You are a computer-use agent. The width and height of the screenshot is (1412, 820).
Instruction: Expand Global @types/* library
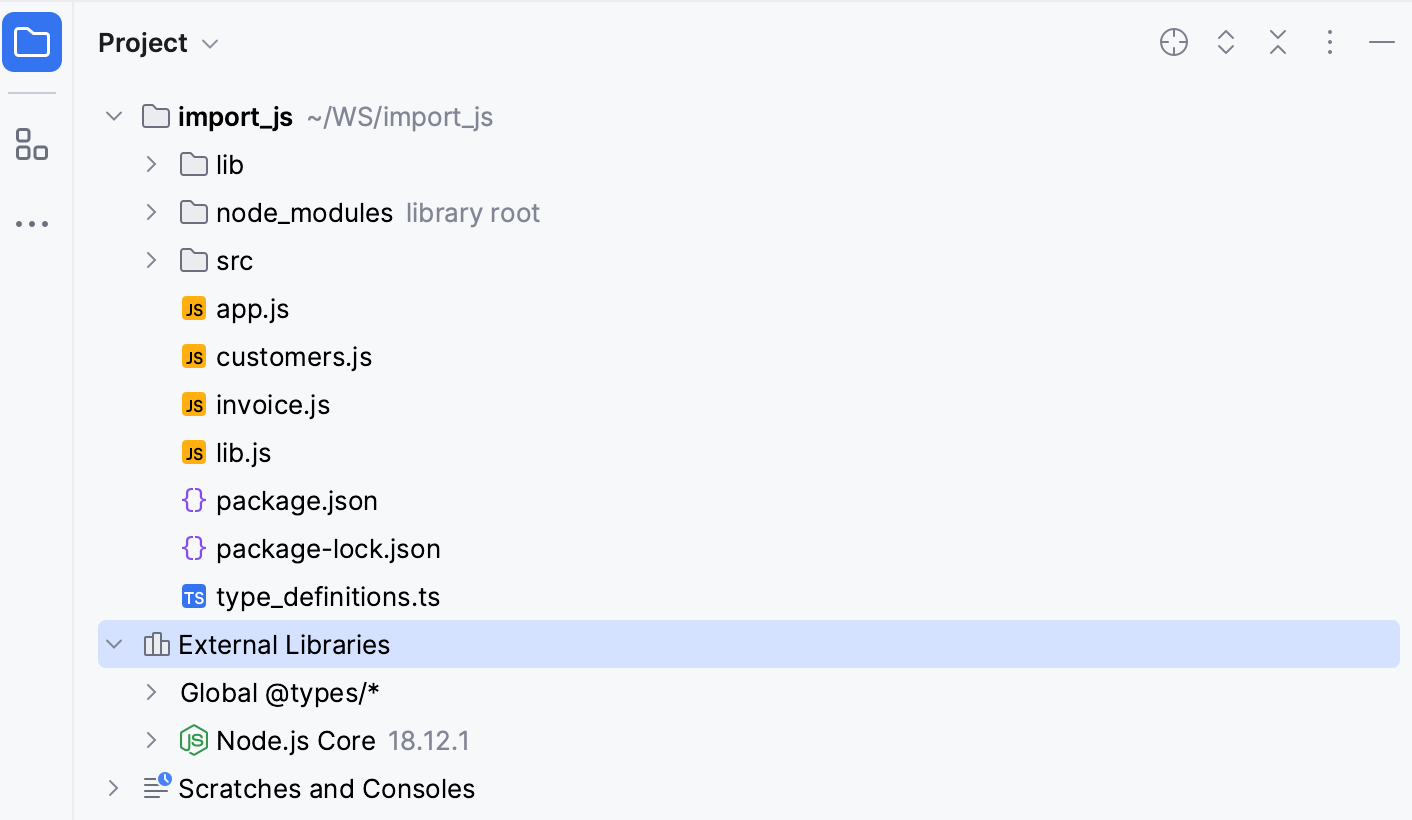151,692
